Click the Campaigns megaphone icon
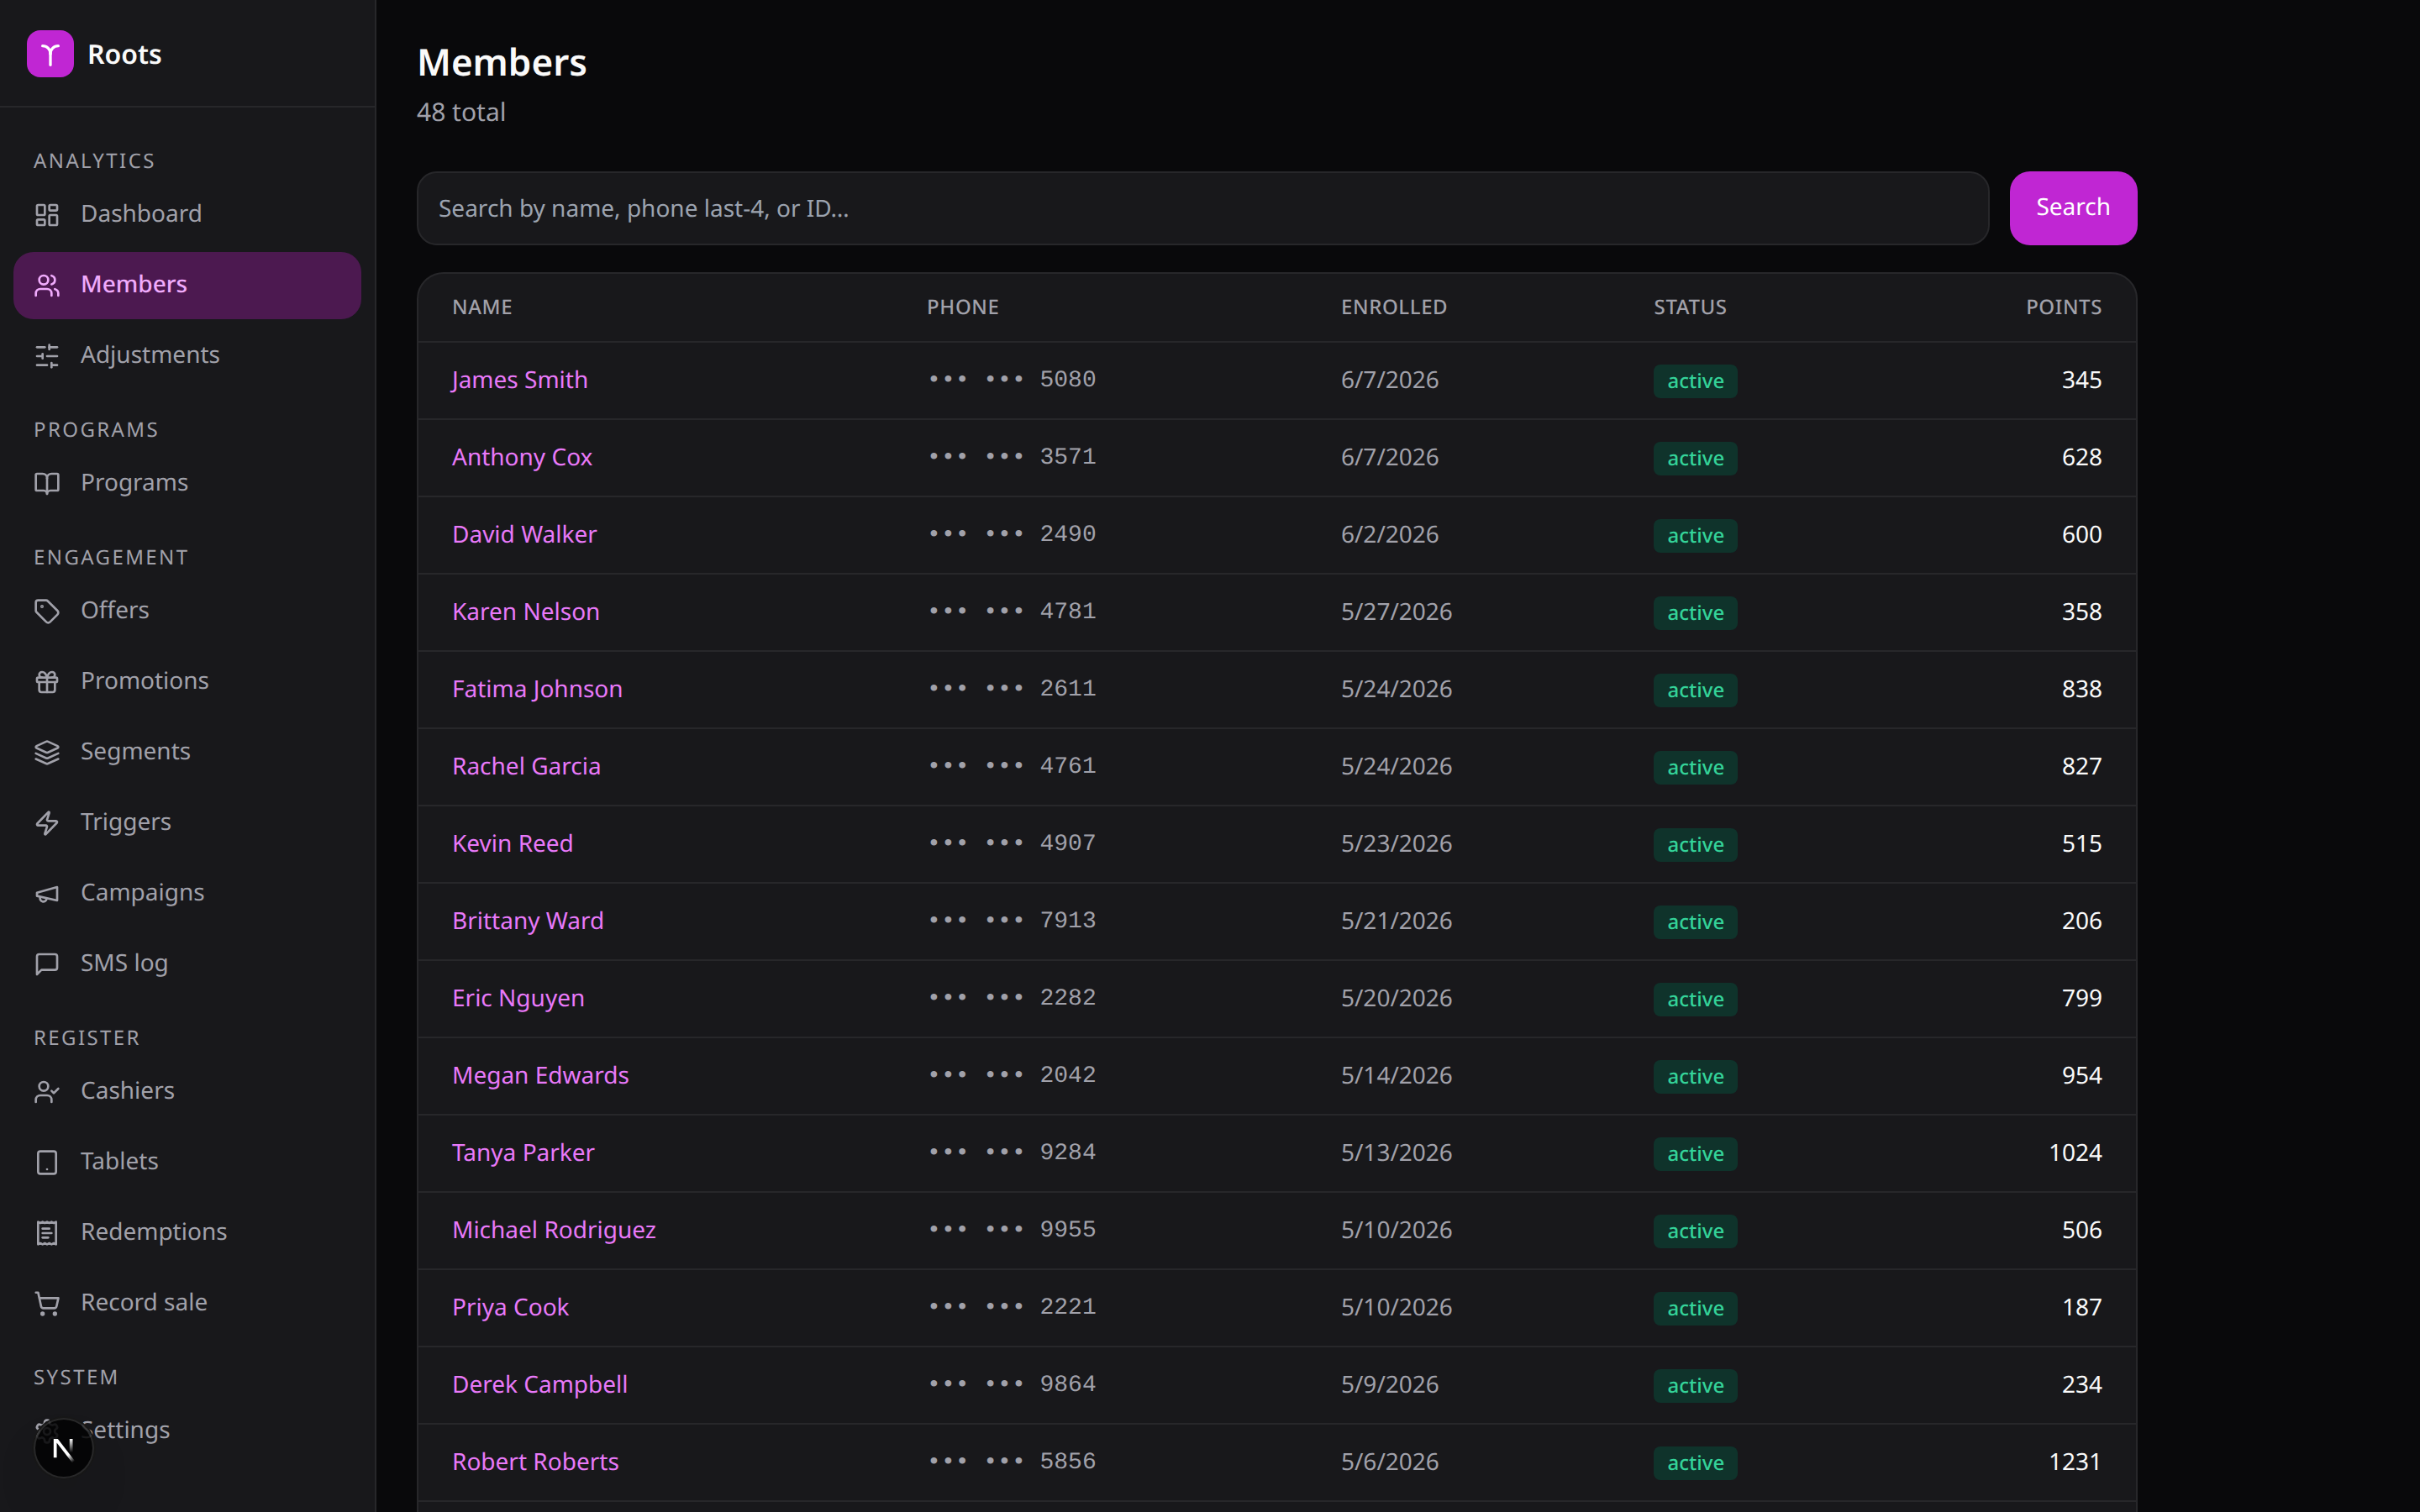This screenshot has width=2420, height=1512. [x=47, y=893]
